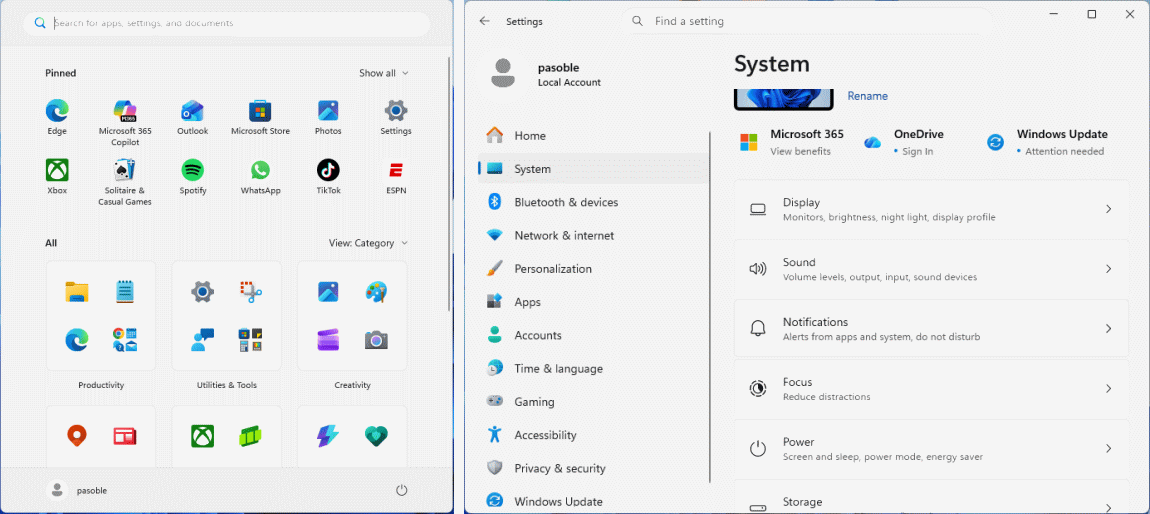Go to Bluetooth & devices
The width and height of the screenshot is (1150, 514).
593,202
